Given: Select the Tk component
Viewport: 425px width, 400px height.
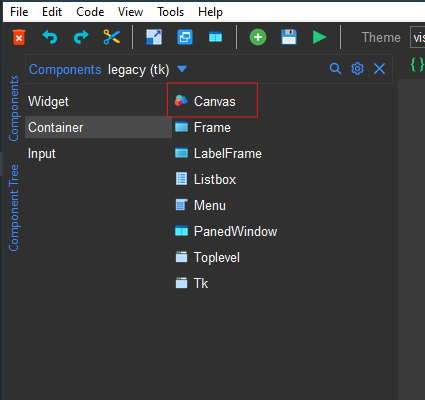Looking at the screenshot, I should tap(192, 283).
